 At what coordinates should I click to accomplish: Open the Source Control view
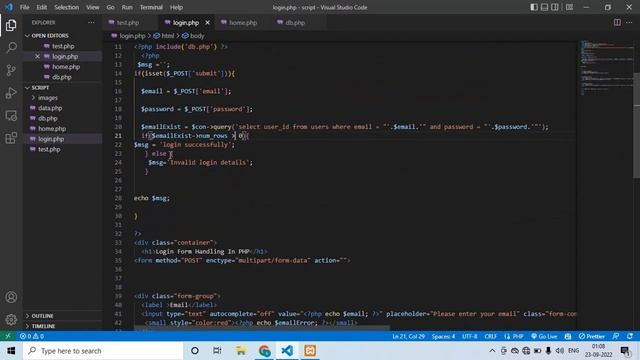(x=11, y=70)
